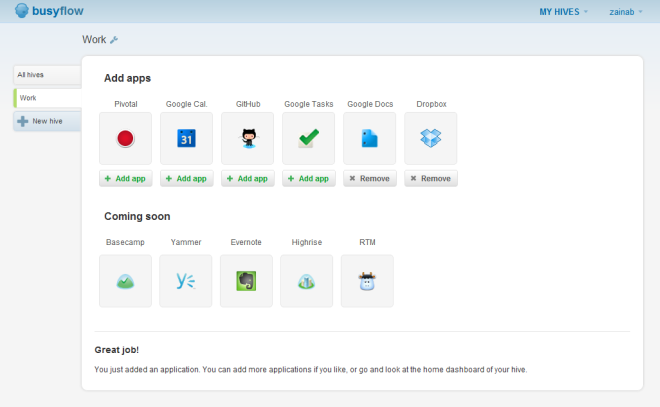
Task: Click the Basecamp coming-soon tile
Action: (125, 281)
